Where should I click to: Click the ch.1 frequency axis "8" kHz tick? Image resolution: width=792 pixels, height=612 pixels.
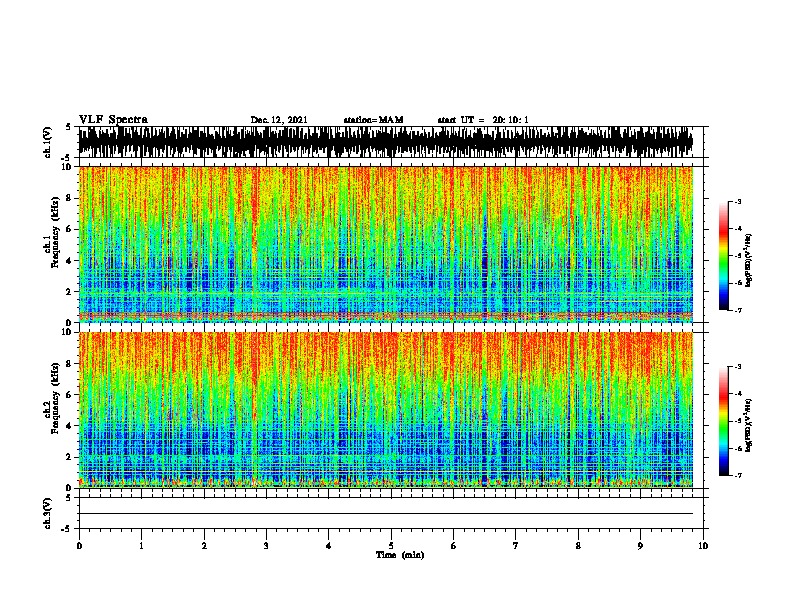pos(69,198)
